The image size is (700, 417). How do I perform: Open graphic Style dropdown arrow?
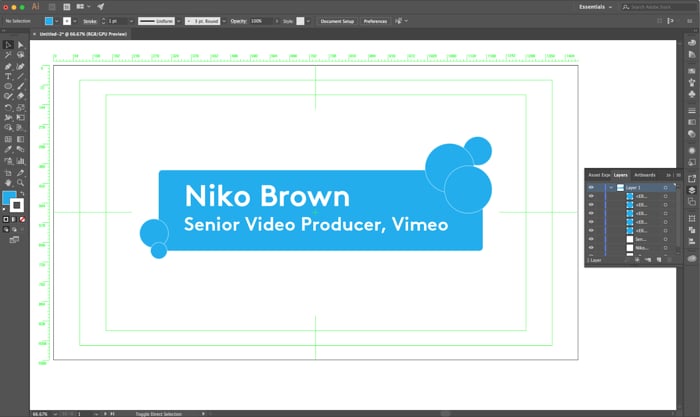point(308,21)
